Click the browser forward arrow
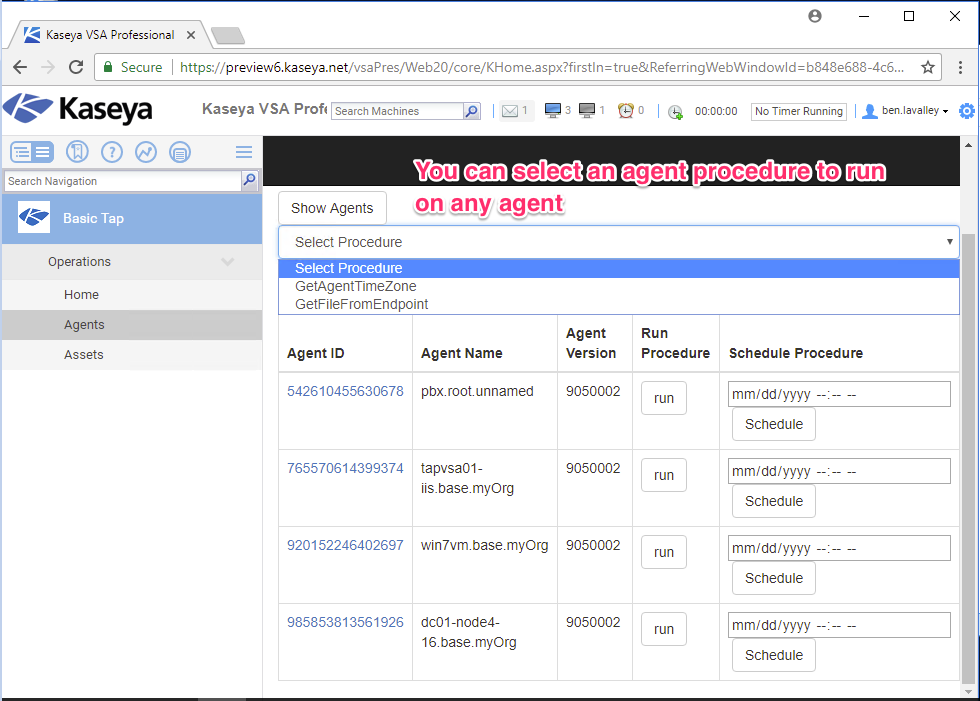This screenshot has width=980, height=701. tap(48, 67)
